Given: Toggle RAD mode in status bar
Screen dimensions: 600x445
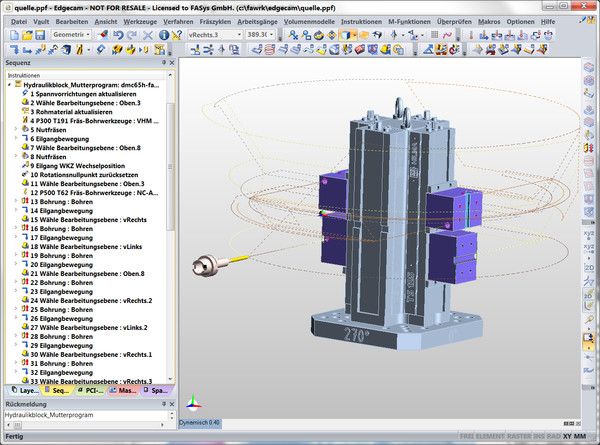Looking at the screenshot, I should (x=554, y=436).
